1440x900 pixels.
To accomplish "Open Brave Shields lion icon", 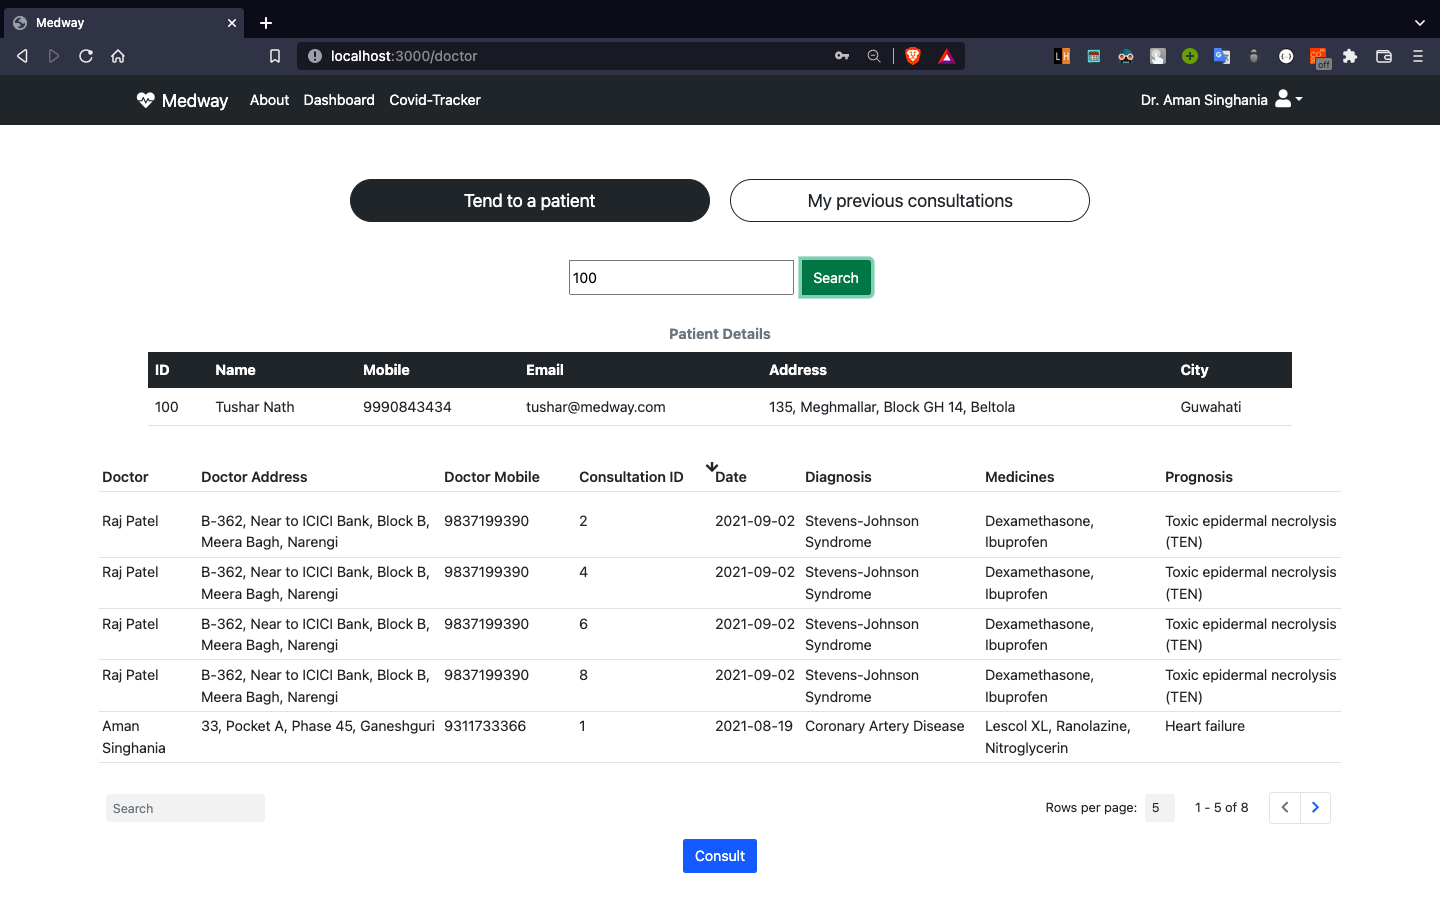I will click(913, 56).
